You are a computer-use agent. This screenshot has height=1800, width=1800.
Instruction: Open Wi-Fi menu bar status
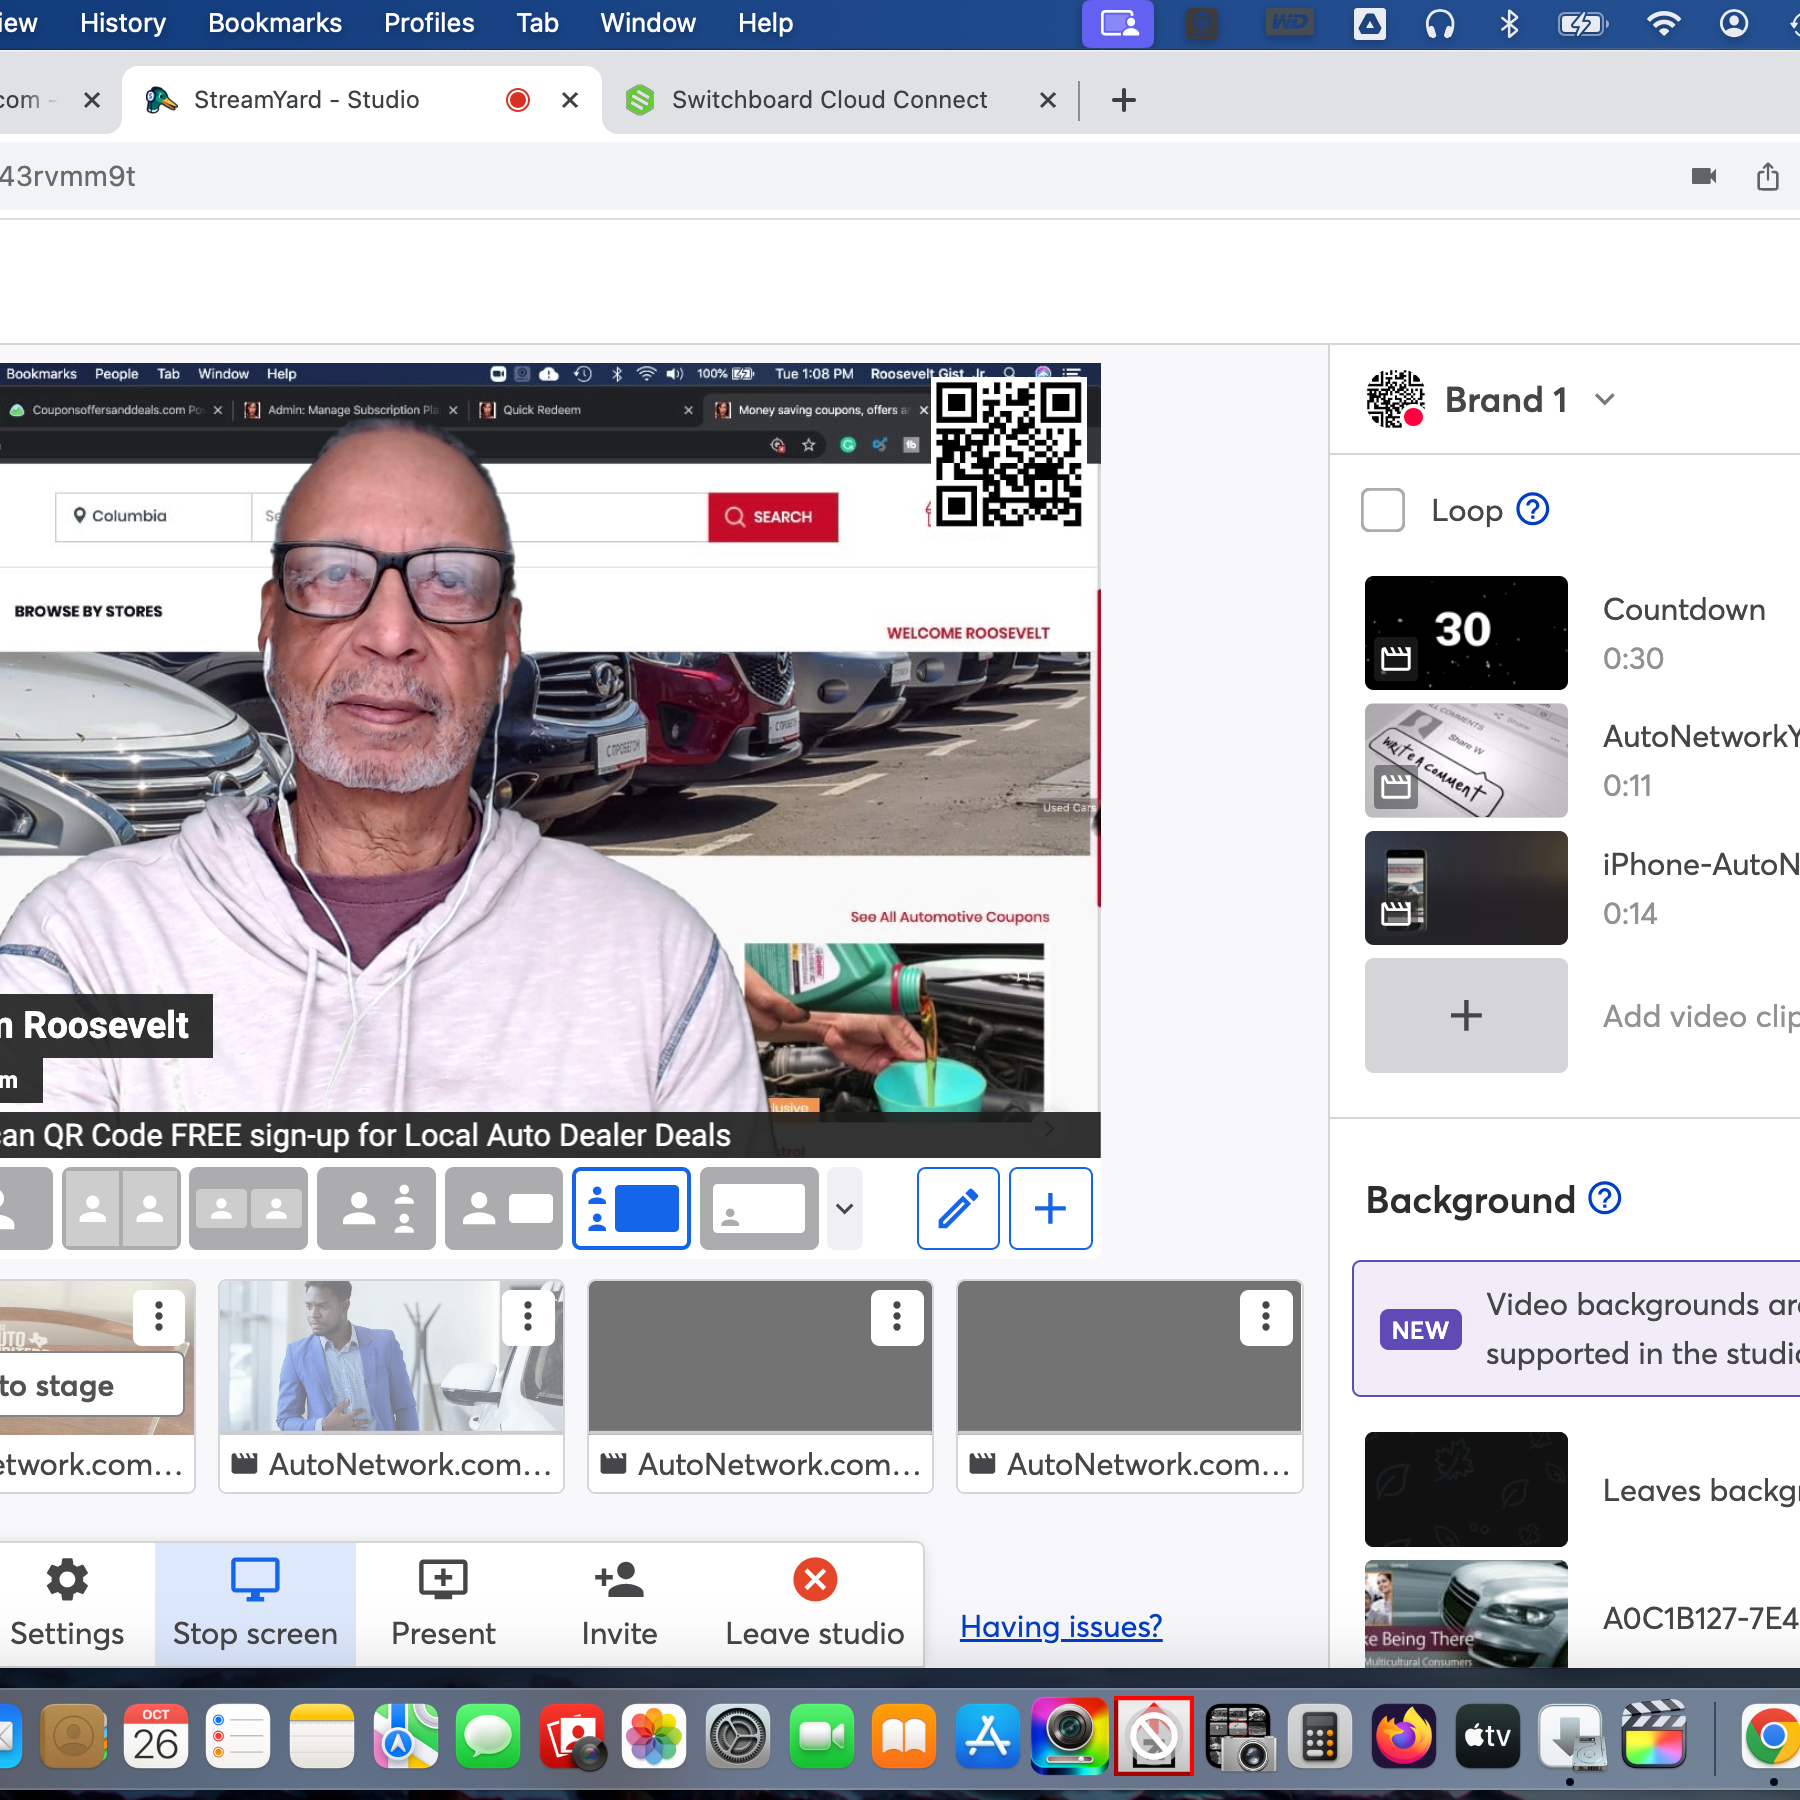[1664, 23]
